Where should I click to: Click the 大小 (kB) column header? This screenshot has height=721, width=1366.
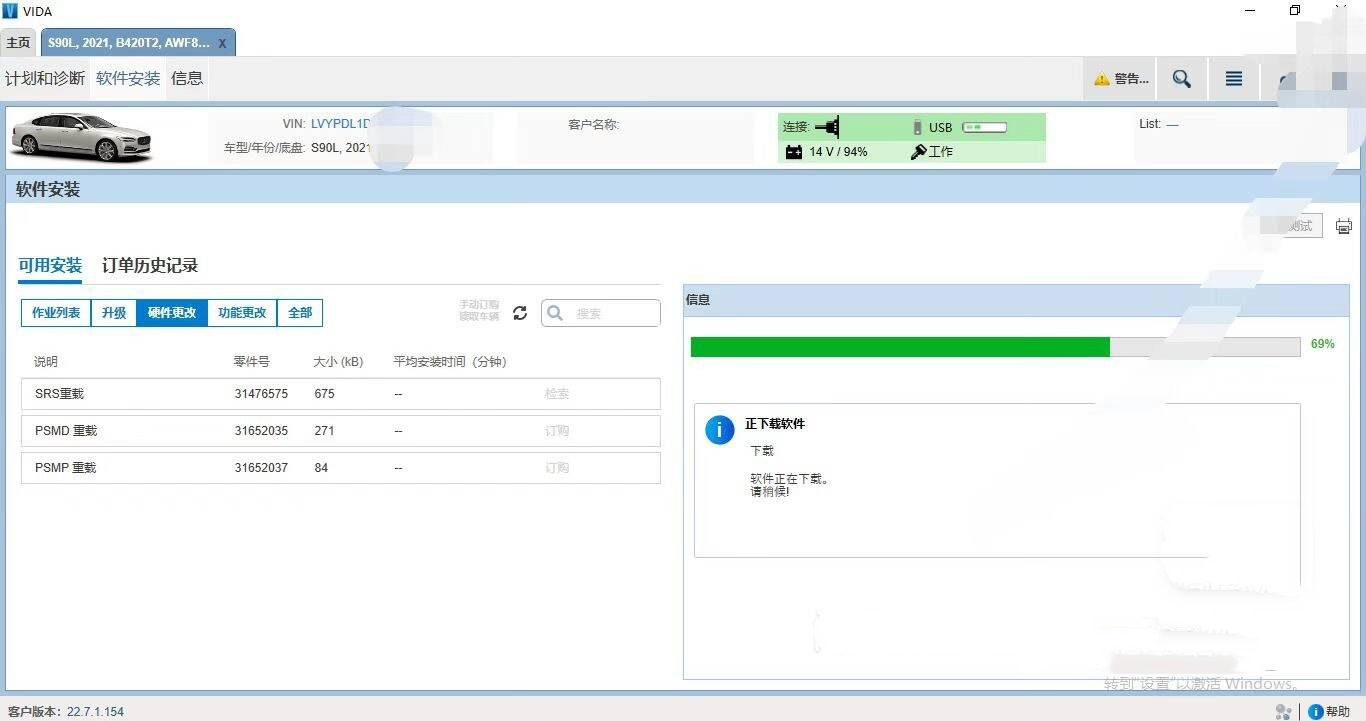(x=338, y=362)
